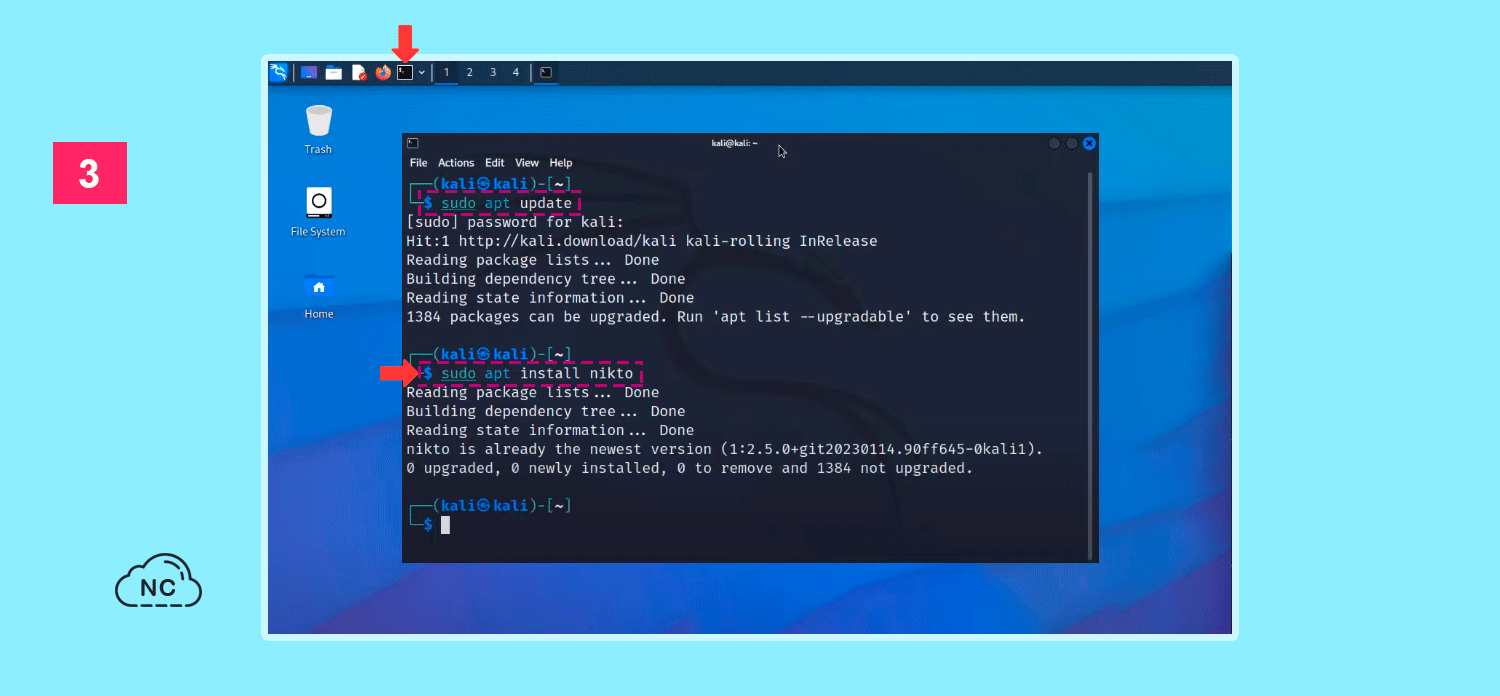Open the File menu in the terminal
The image size is (1500, 696).
point(419,163)
